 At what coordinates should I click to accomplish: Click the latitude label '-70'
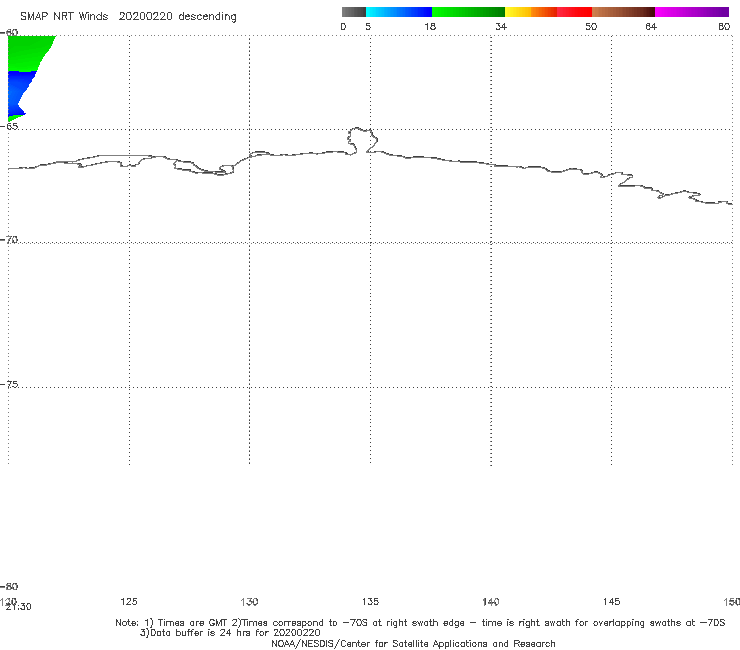(9, 240)
